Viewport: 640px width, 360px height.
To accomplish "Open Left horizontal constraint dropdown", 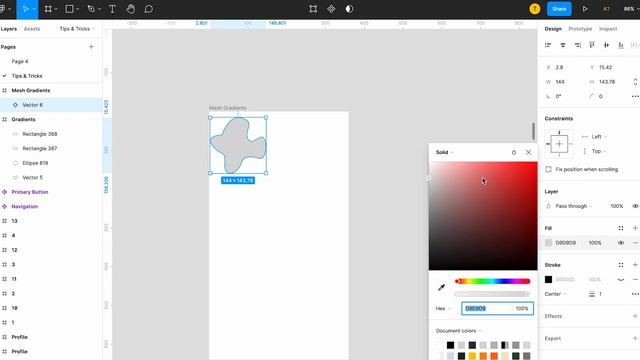I will click(x=599, y=137).
